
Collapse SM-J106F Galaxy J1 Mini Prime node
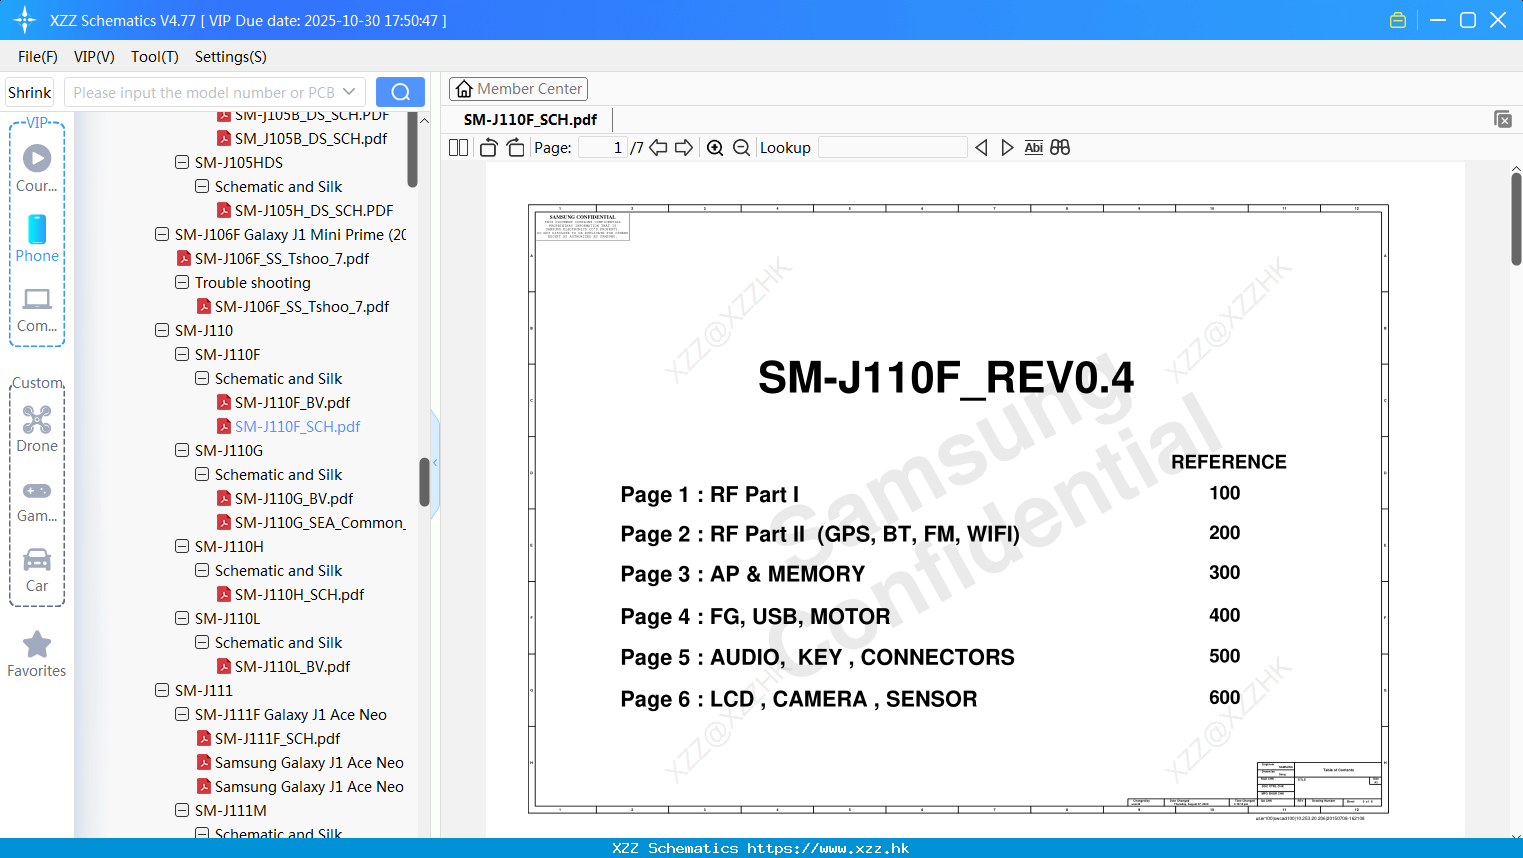coord(162,234)
